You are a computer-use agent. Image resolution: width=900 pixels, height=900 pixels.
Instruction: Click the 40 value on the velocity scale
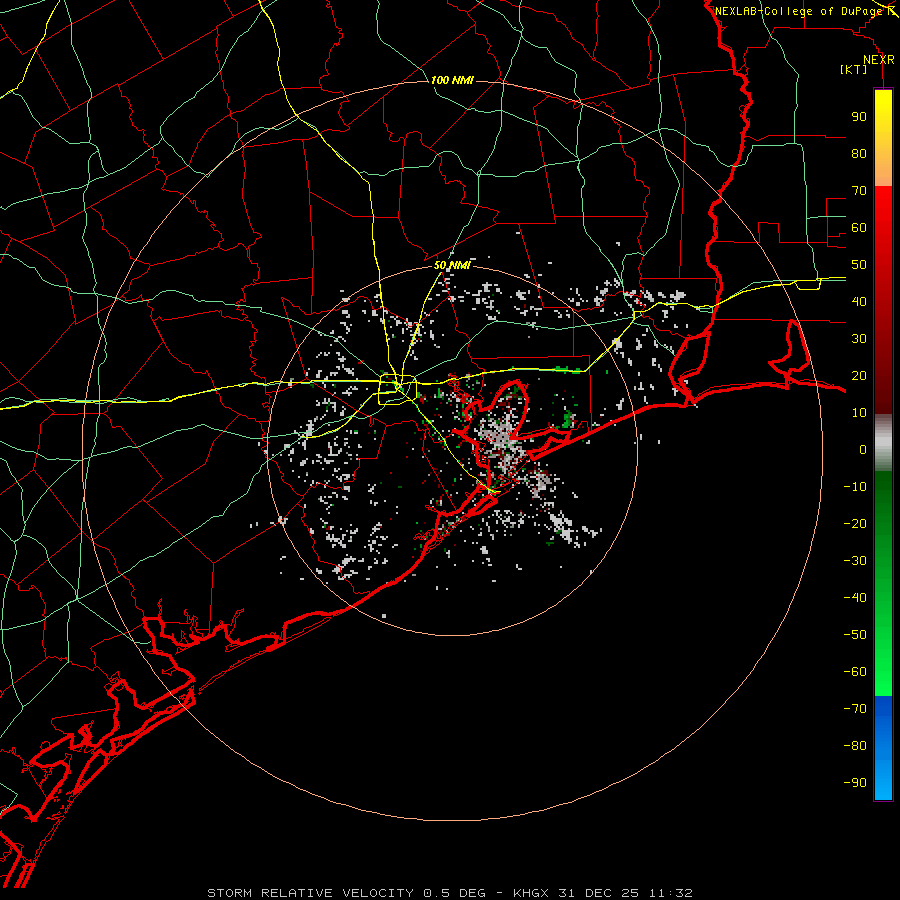click(x=859, y=301)
